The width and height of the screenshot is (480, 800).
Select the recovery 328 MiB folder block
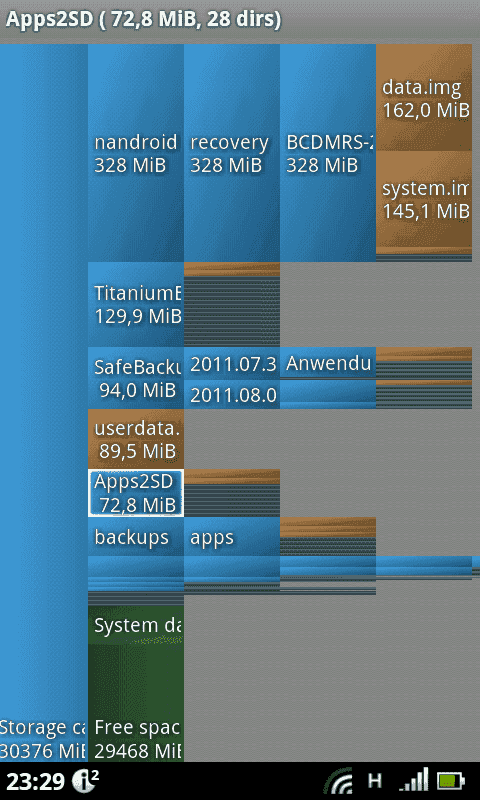click(232, 153)
